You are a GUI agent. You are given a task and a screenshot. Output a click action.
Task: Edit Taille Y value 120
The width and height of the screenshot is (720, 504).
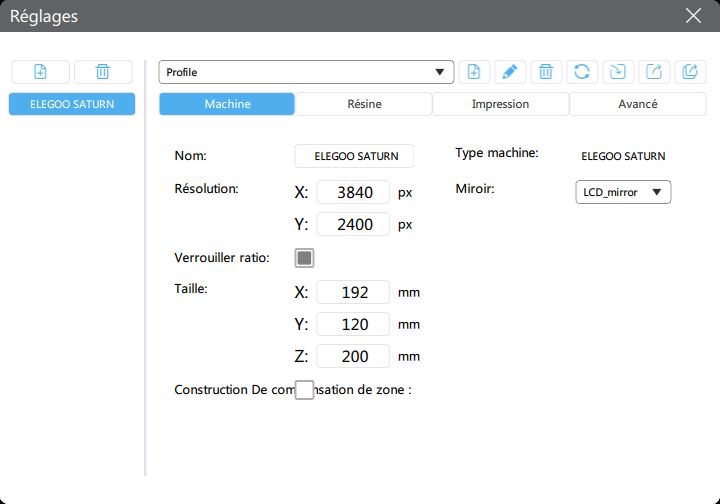coord(353,324)
